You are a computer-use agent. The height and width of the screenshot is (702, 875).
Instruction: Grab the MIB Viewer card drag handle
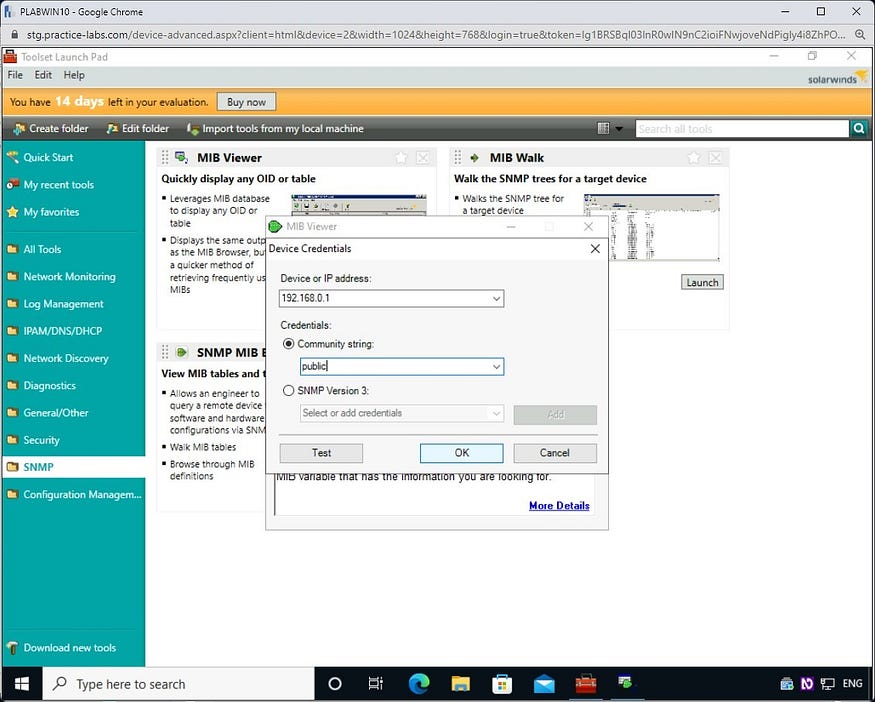[x=165, y=158]
